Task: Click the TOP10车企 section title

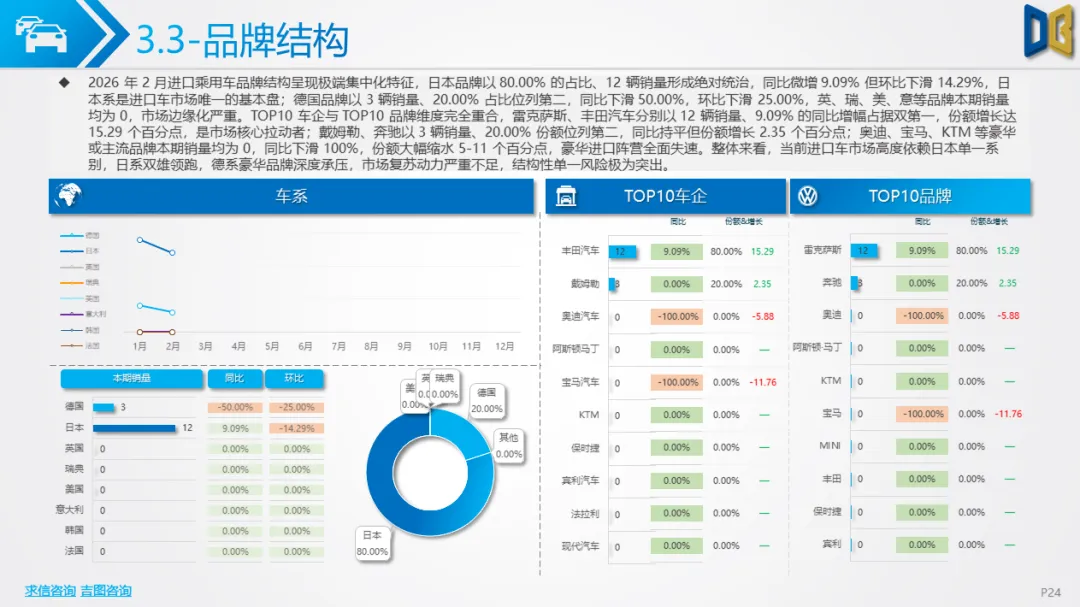Action: pos(665,196)
